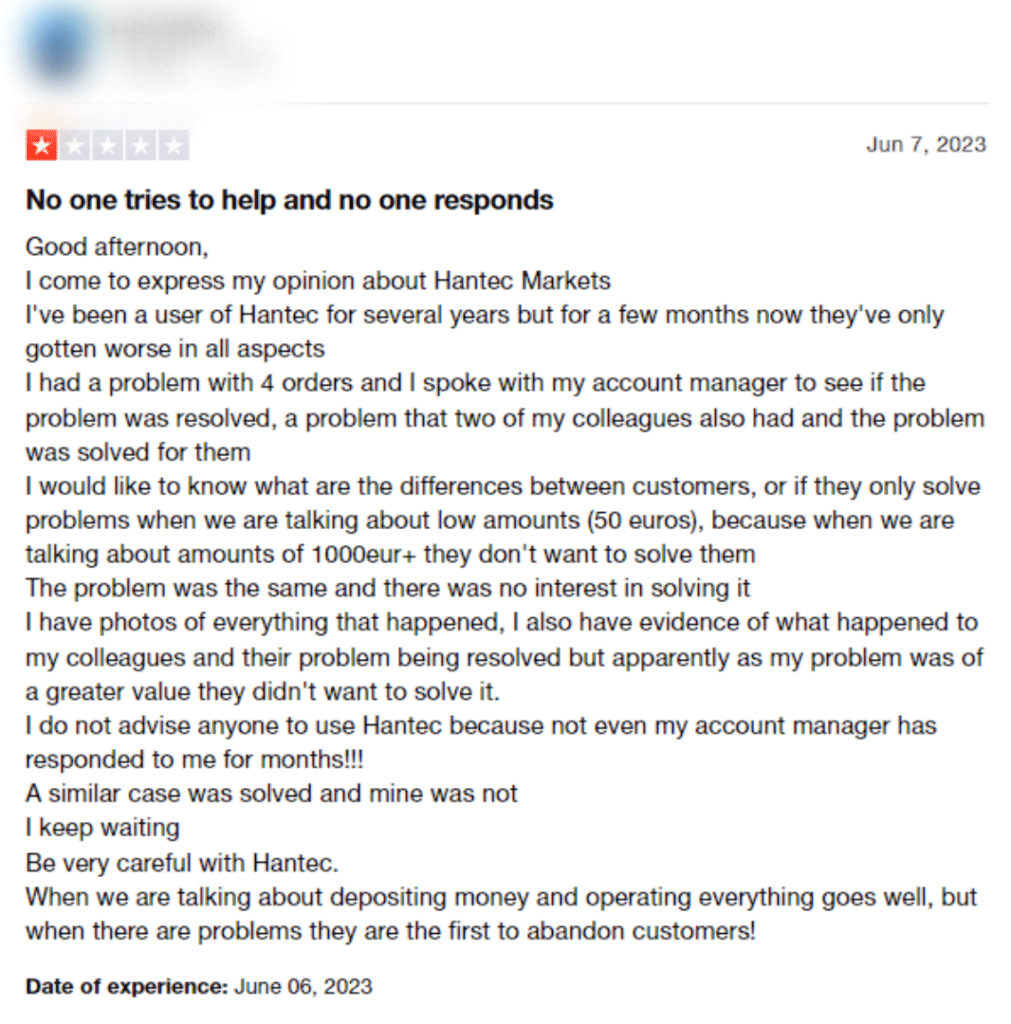Image resolution: width=1011 pixels, height=1024 pixels.
Task: Click the line mentioning 'Hantec Markets' opinion
Action: (x=318, y=281)
